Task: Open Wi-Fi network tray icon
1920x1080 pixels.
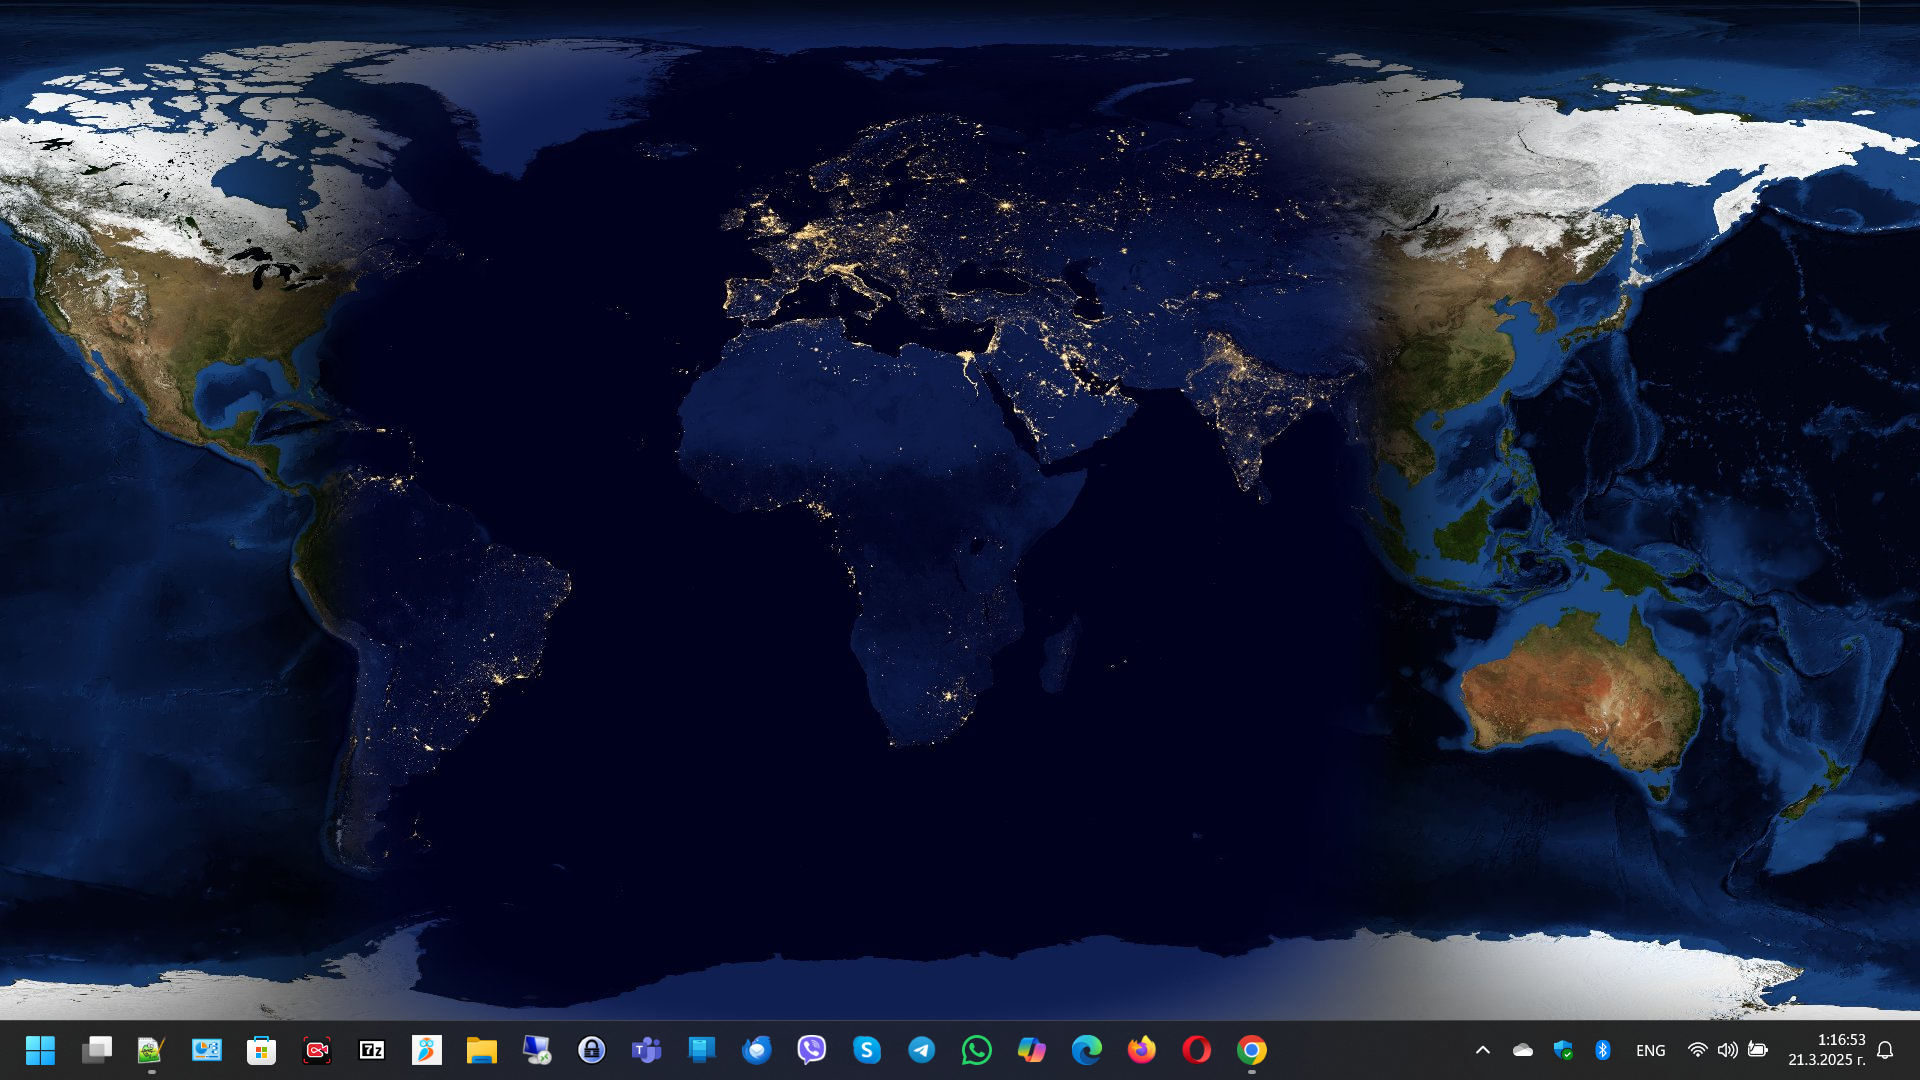Action: [1698, 1050]
